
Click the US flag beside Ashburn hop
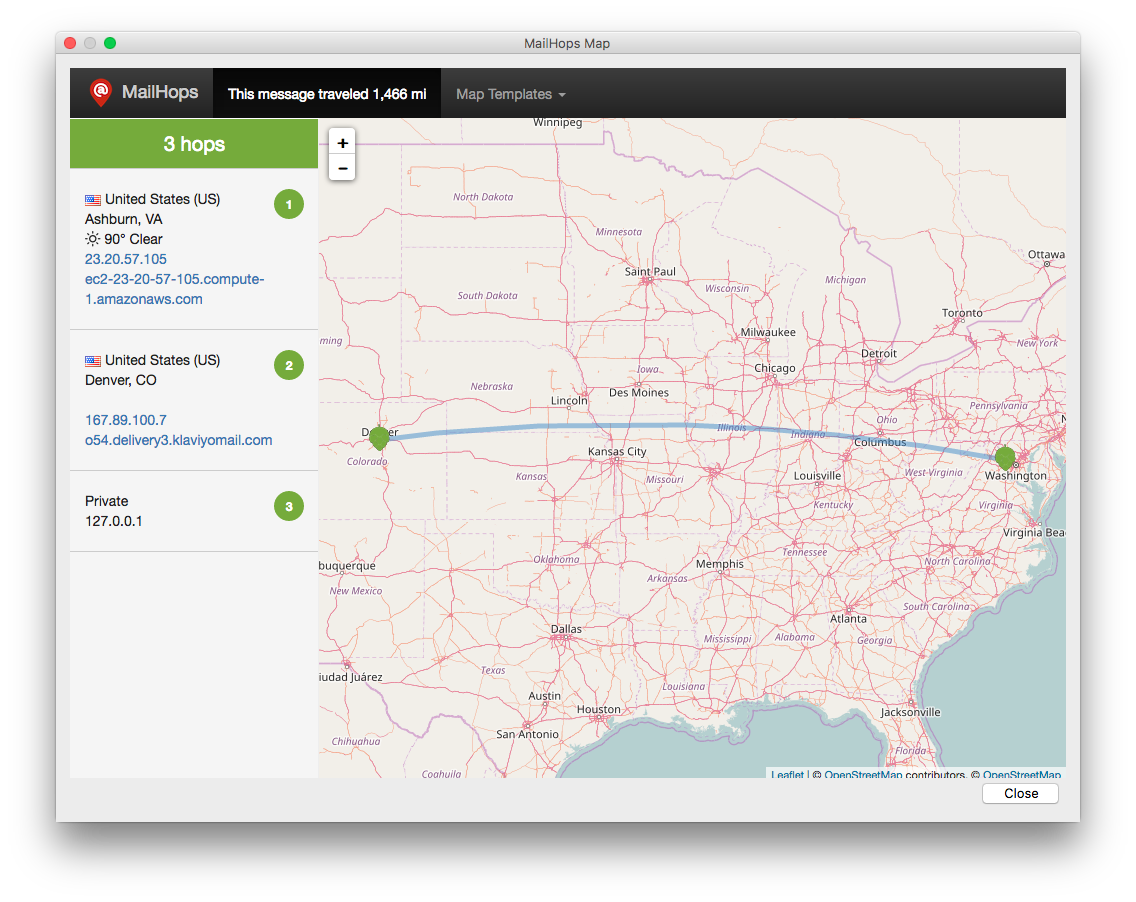click(93, 200)
